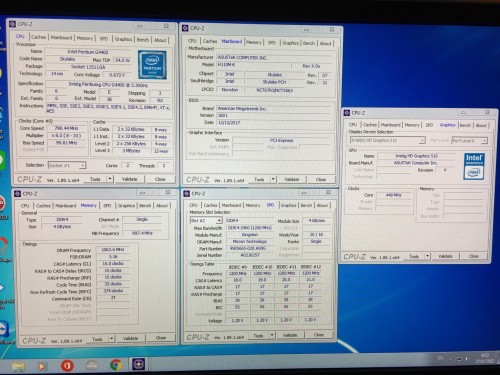500x375 pixels.
Task: Switch to Caches tab in CPU window
Action: pyautogui.click(x=39, y=37)
